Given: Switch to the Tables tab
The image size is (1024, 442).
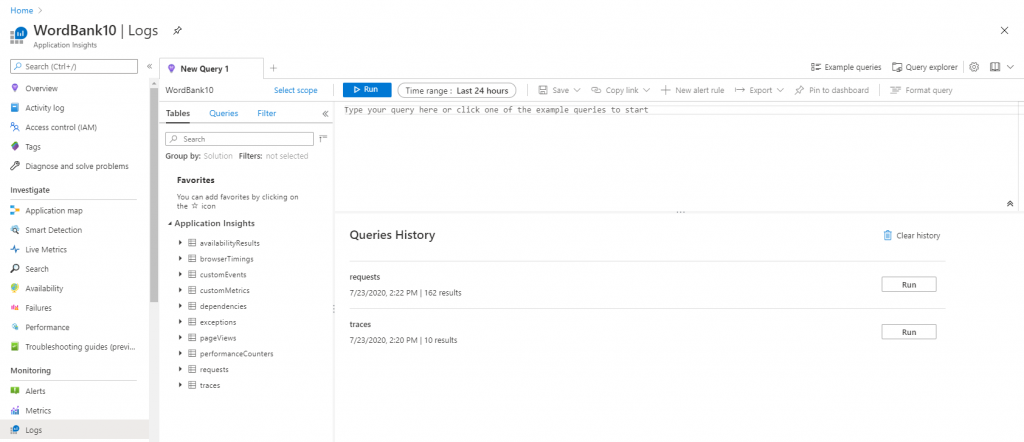Looking at the screenshot, I should pyautogui.click(x=178, y=114).
